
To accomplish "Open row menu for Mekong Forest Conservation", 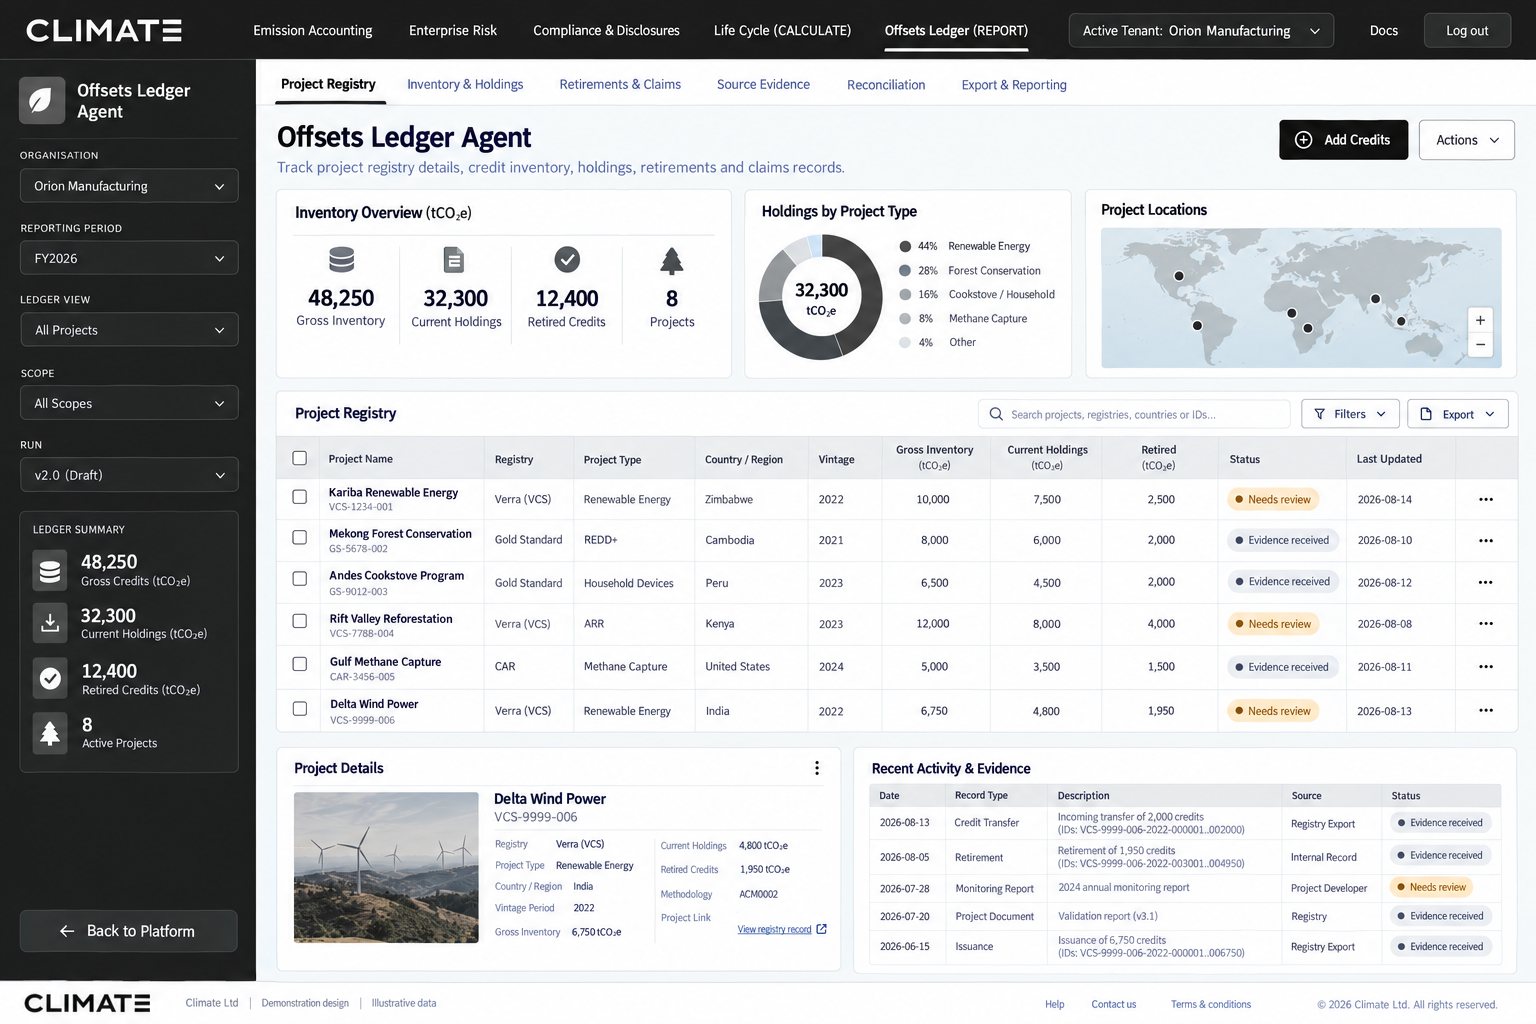I will (1486, 540).
